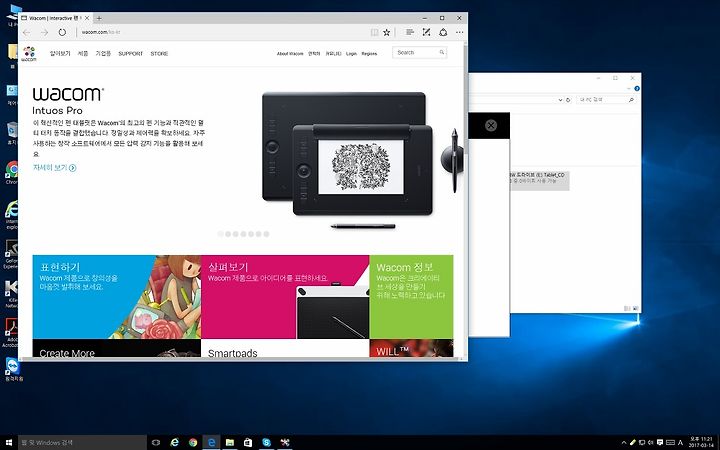The image size is (720, 450).
Task: Switch Explorer to details view icon
Action: (x=627, y=309)
